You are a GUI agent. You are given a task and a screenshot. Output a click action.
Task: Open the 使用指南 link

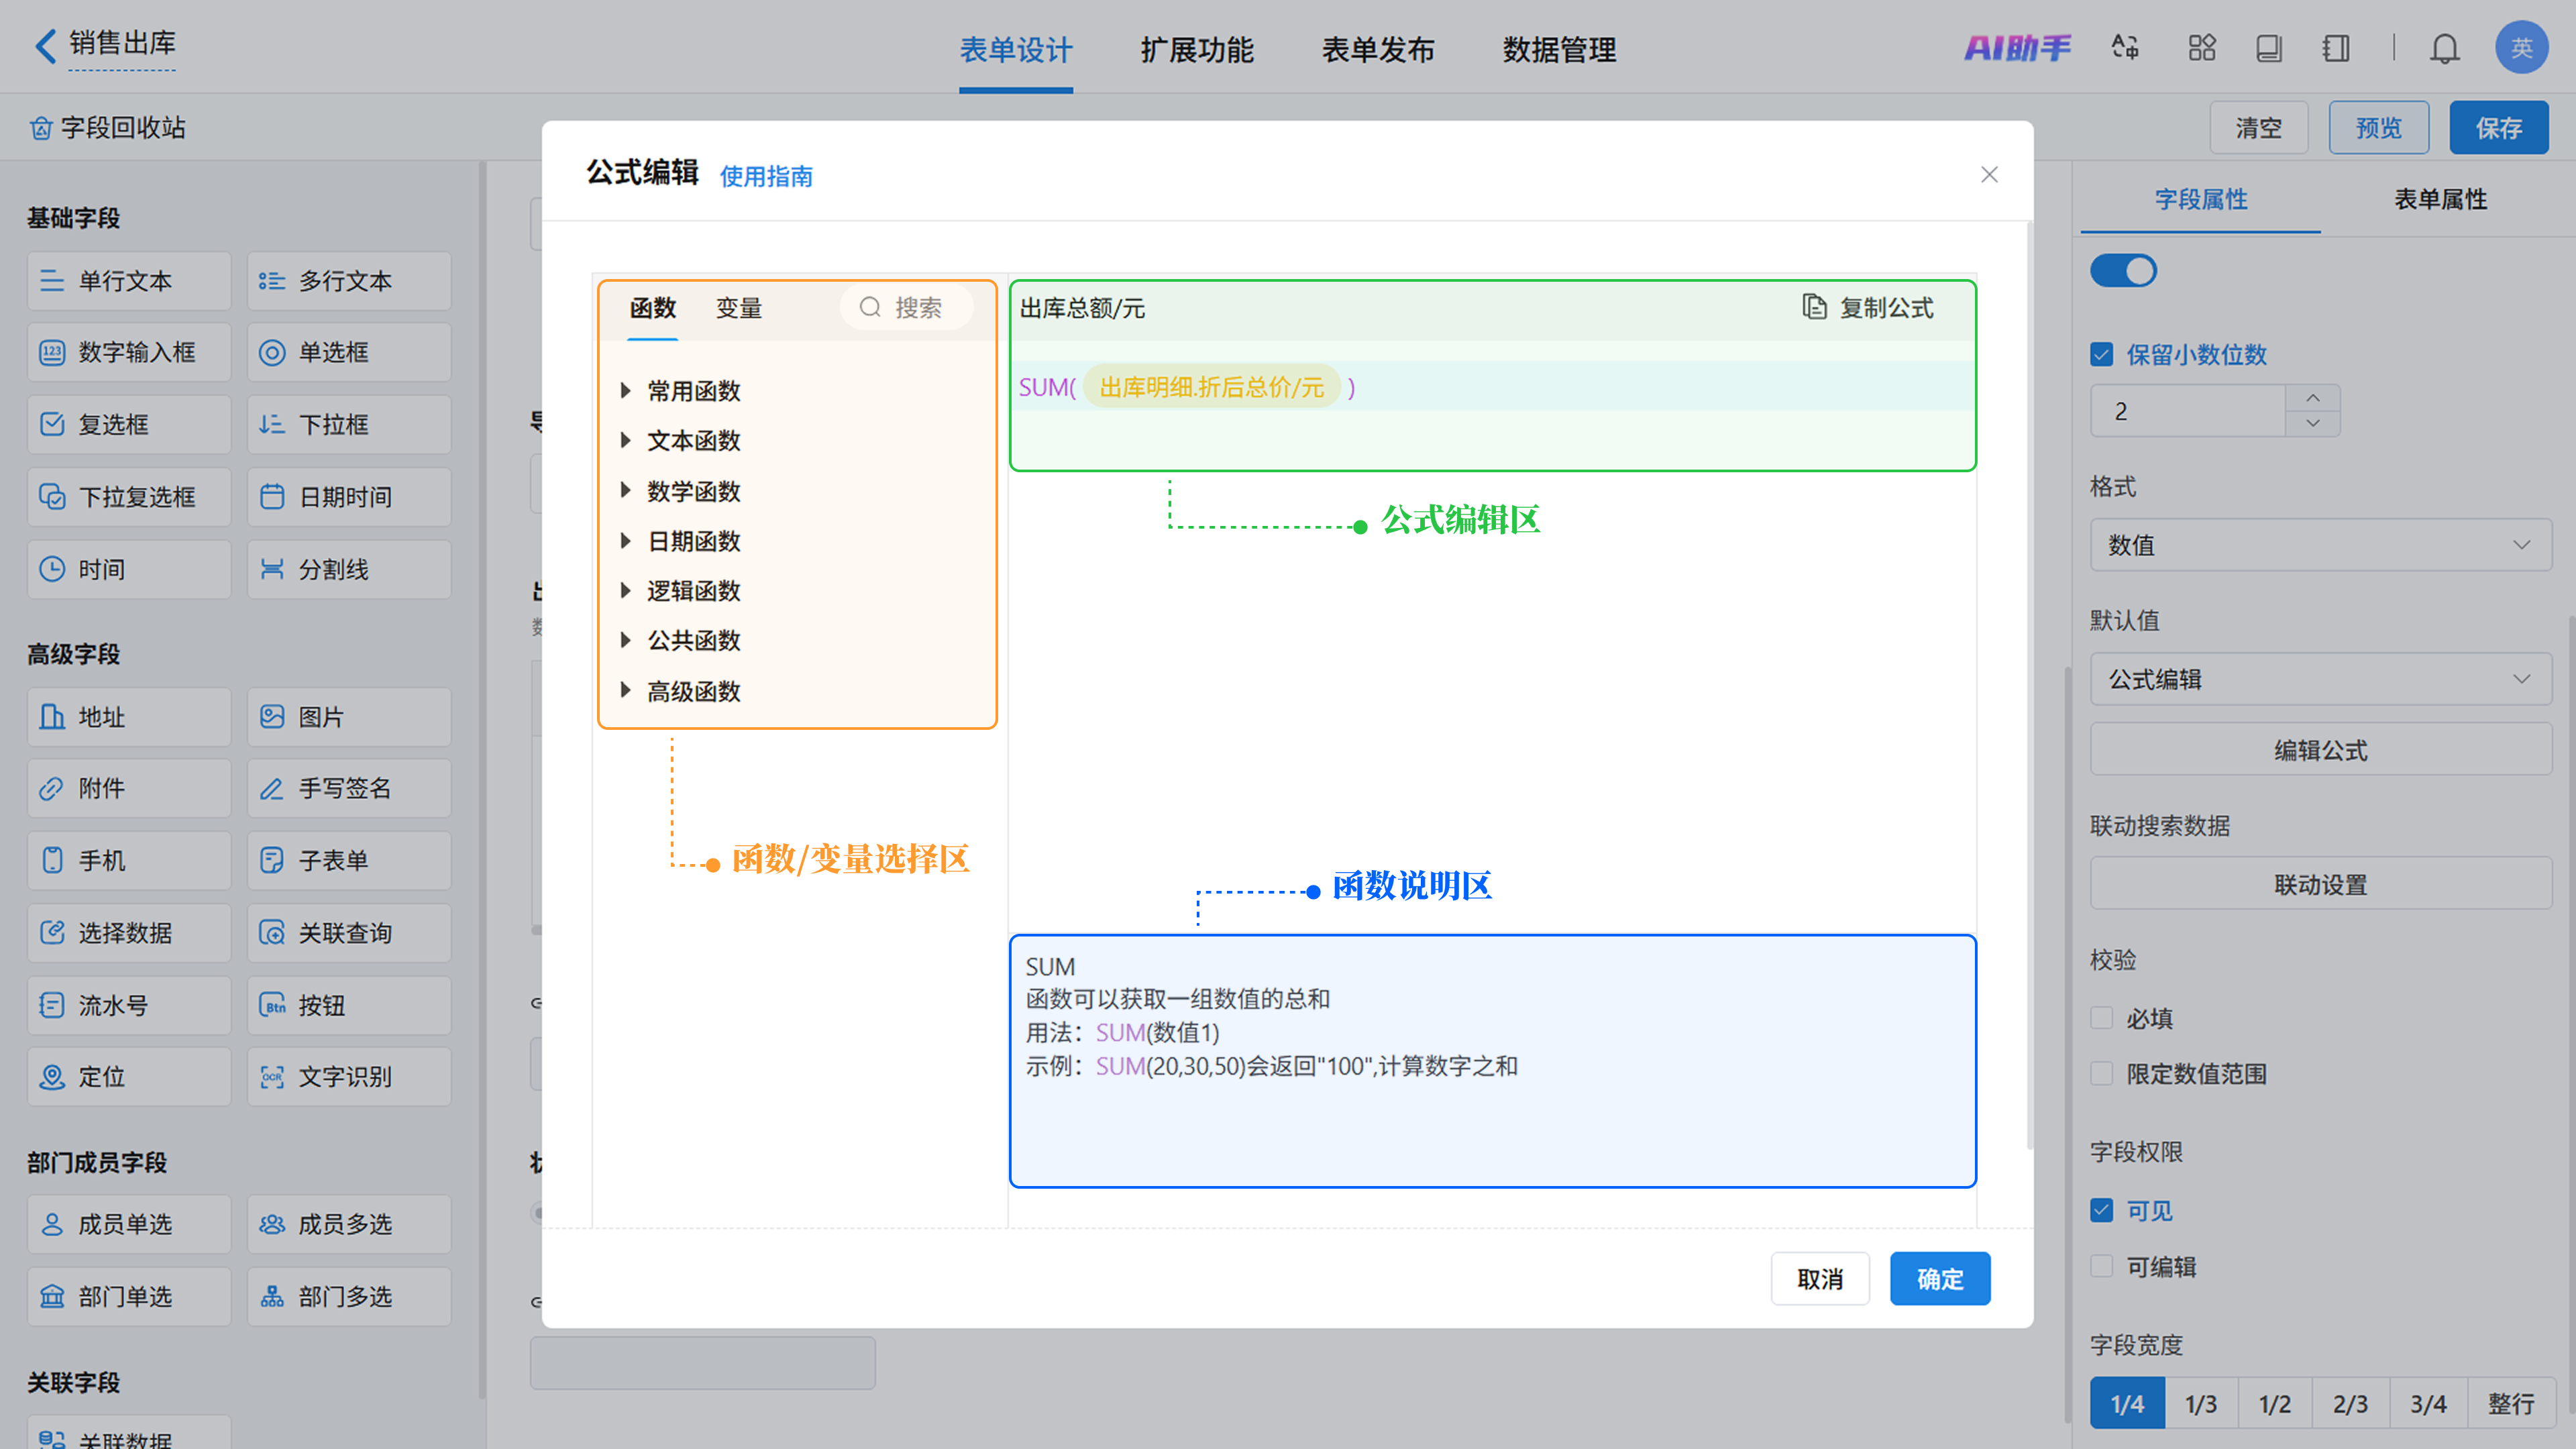766,176
